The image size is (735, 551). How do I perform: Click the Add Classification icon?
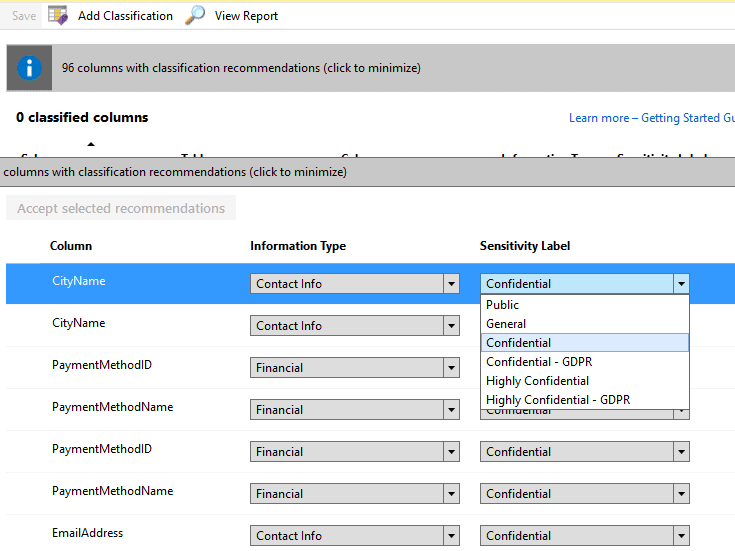(59, 15)
